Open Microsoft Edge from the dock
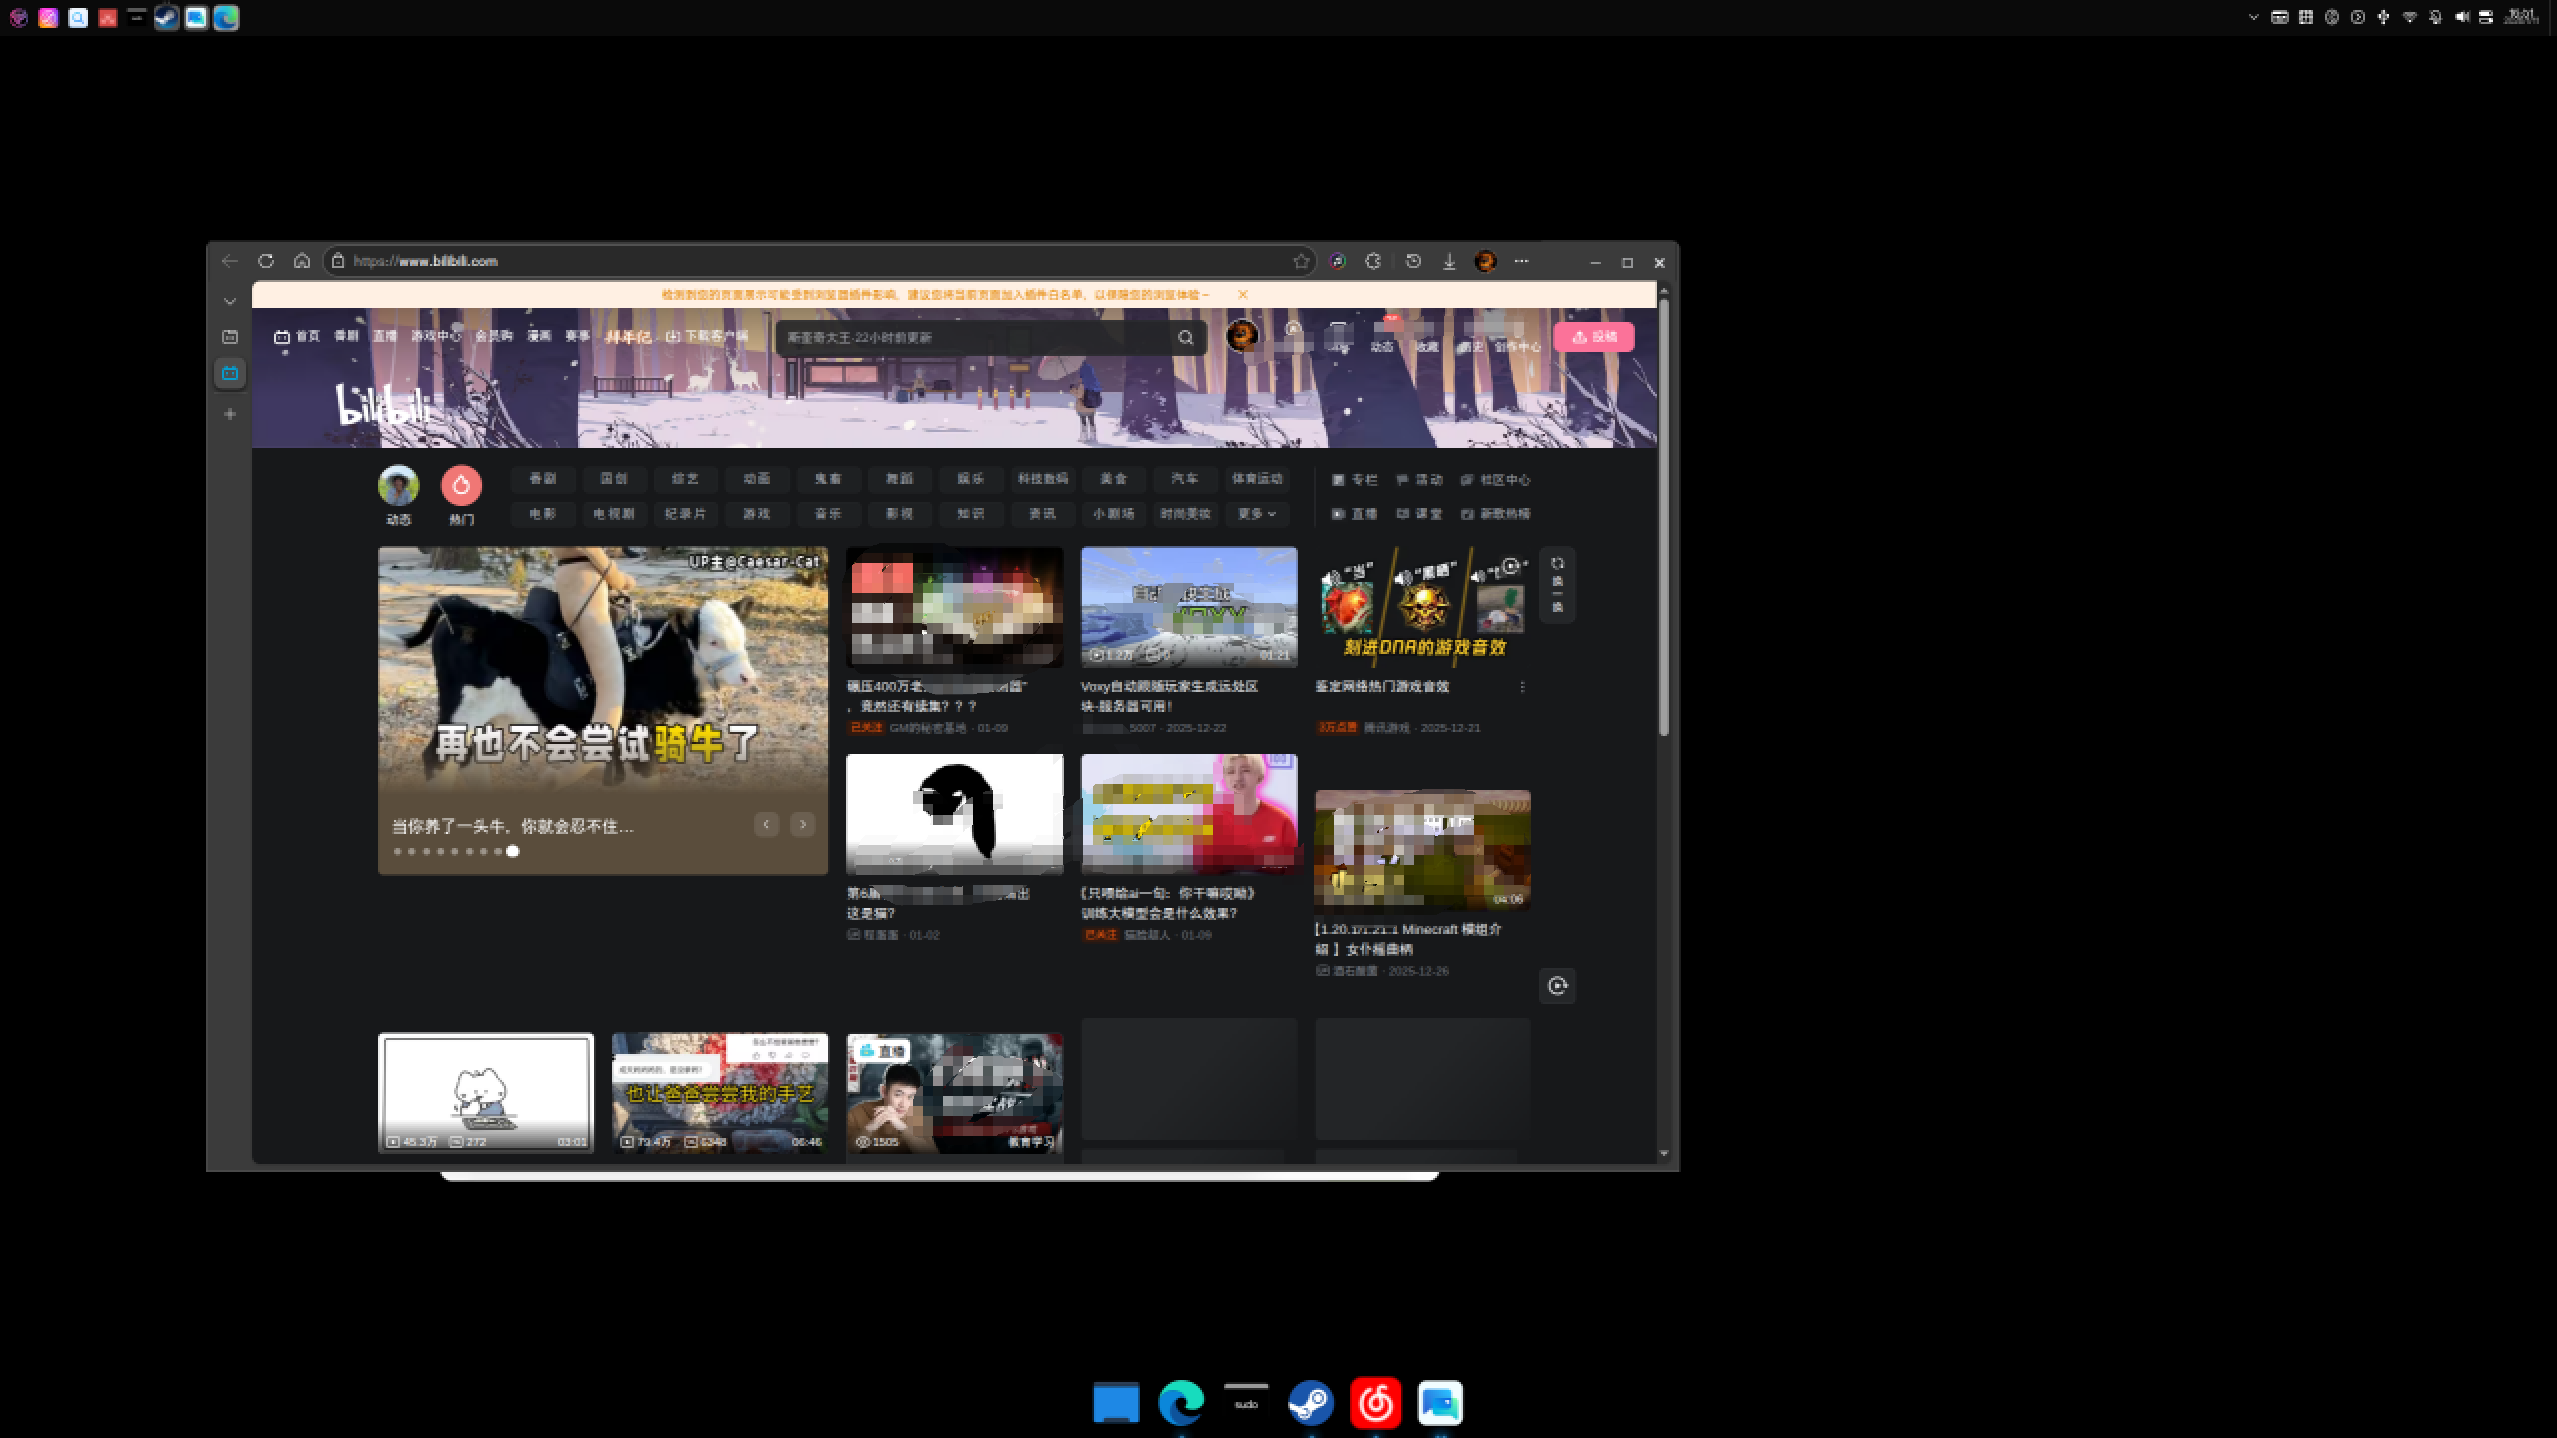 pos(1181,1403)
